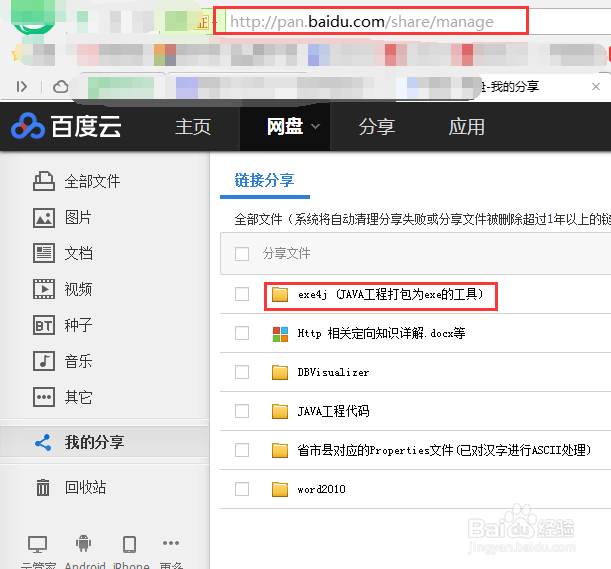611x569 pixels.
Task: Switch to the 链接分享 tab
Action: [265, 180]
